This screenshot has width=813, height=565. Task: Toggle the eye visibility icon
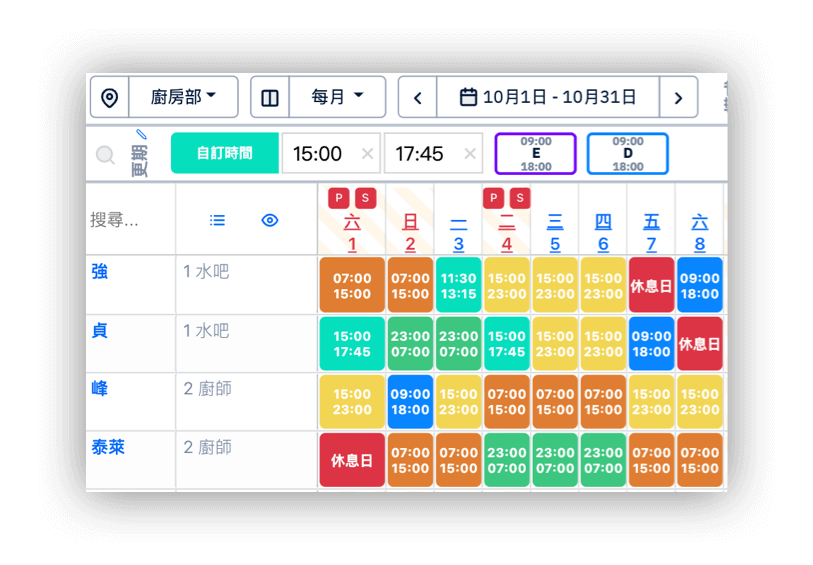(x=270, y=220)
